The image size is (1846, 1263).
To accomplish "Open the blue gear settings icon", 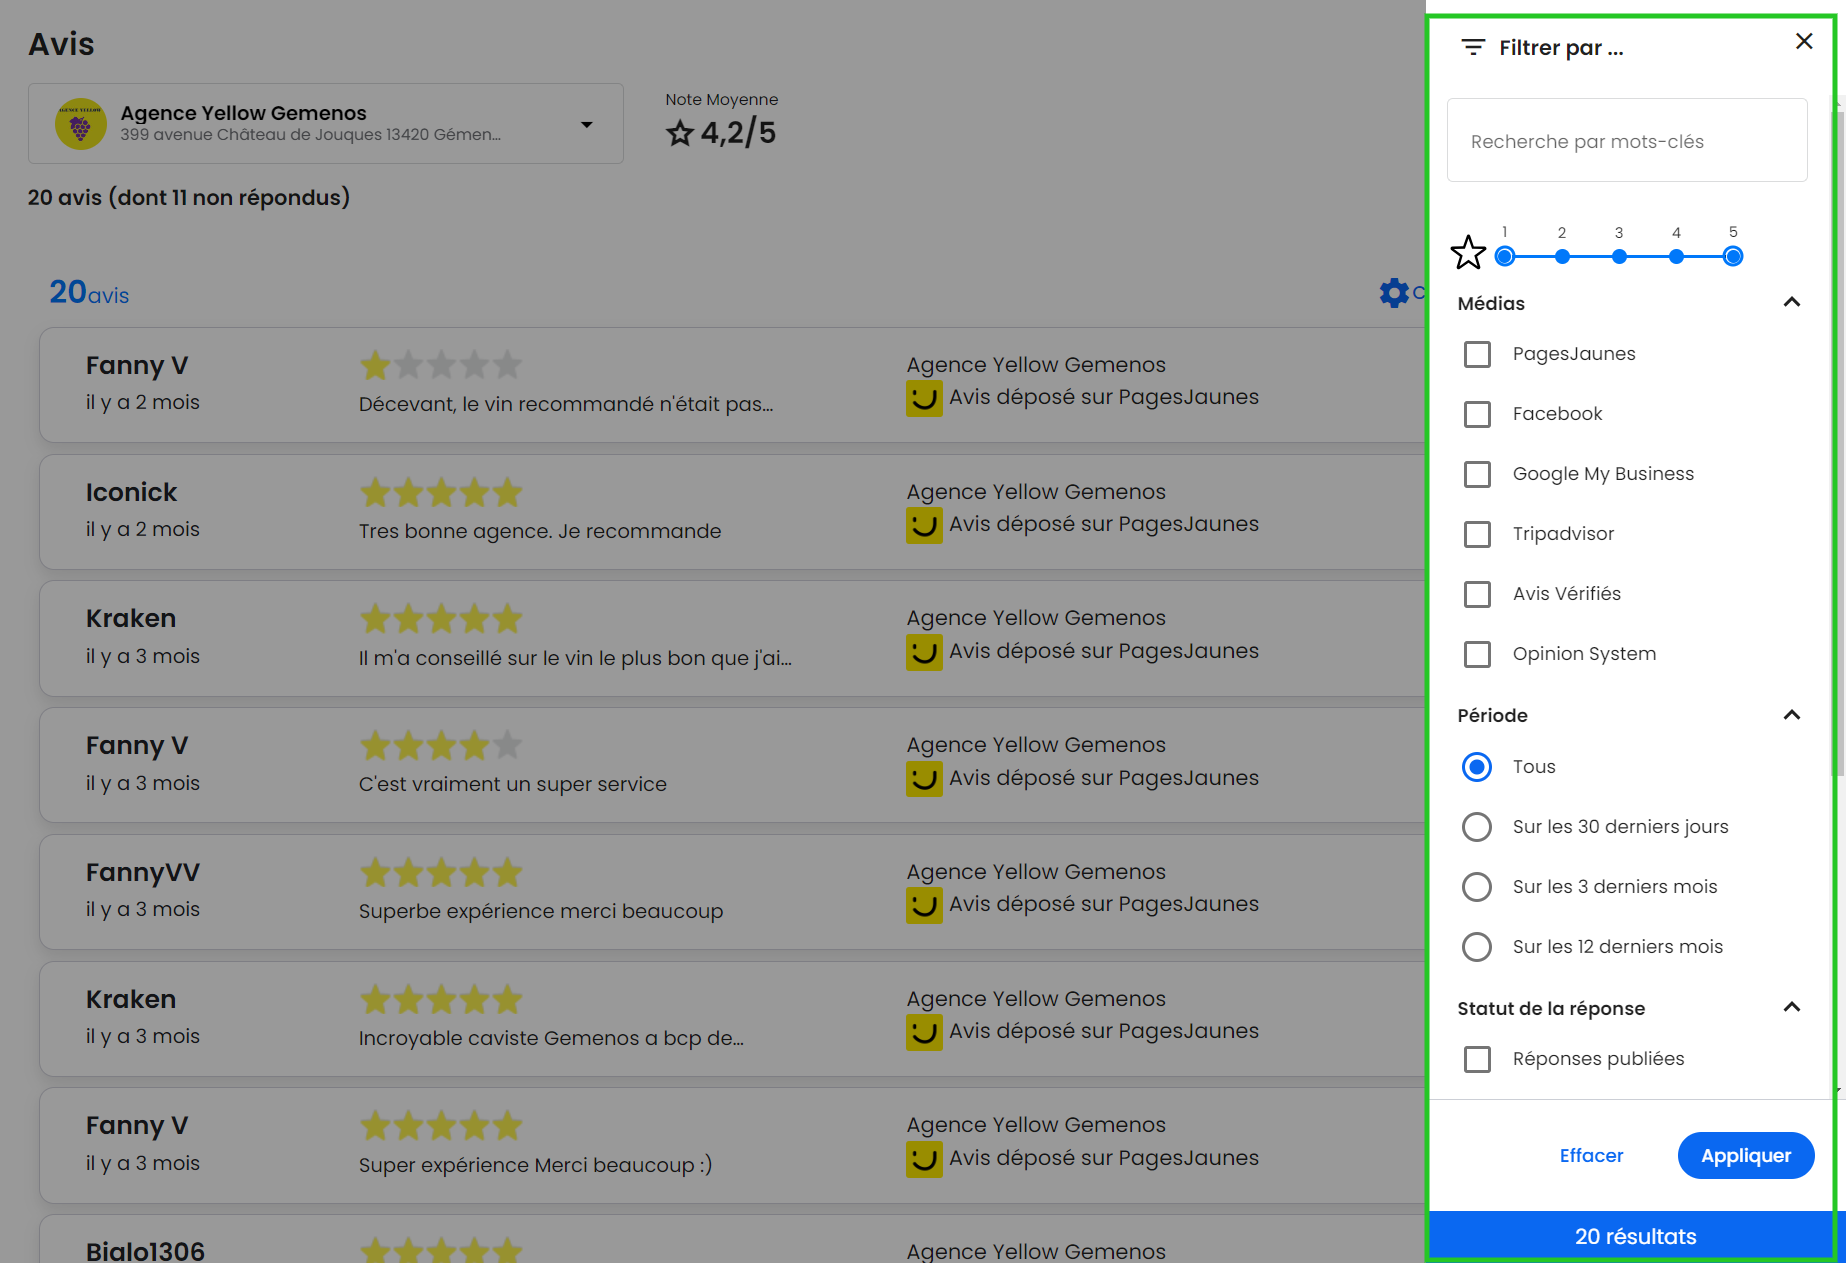I will [x=1394, y=293].
